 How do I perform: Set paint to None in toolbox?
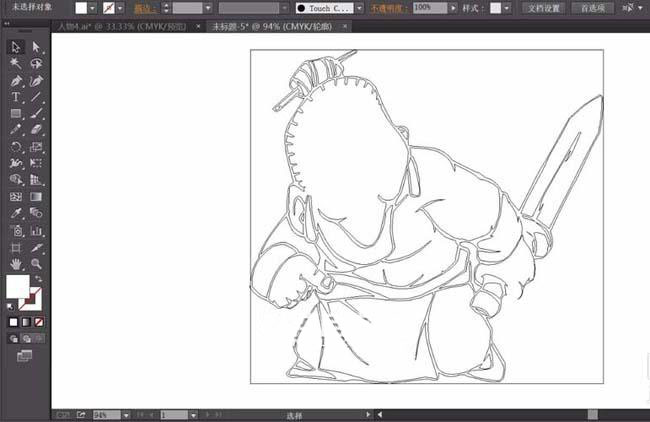38,322
